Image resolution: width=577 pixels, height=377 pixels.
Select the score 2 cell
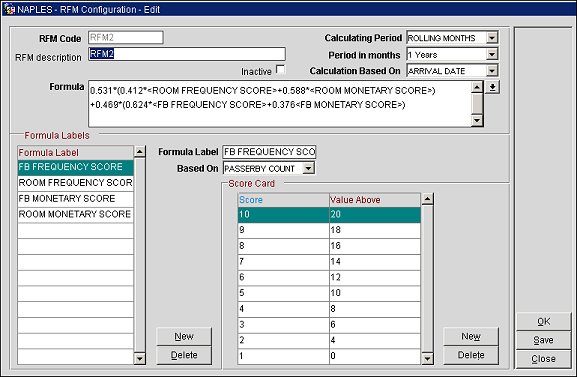pos(283,341)
